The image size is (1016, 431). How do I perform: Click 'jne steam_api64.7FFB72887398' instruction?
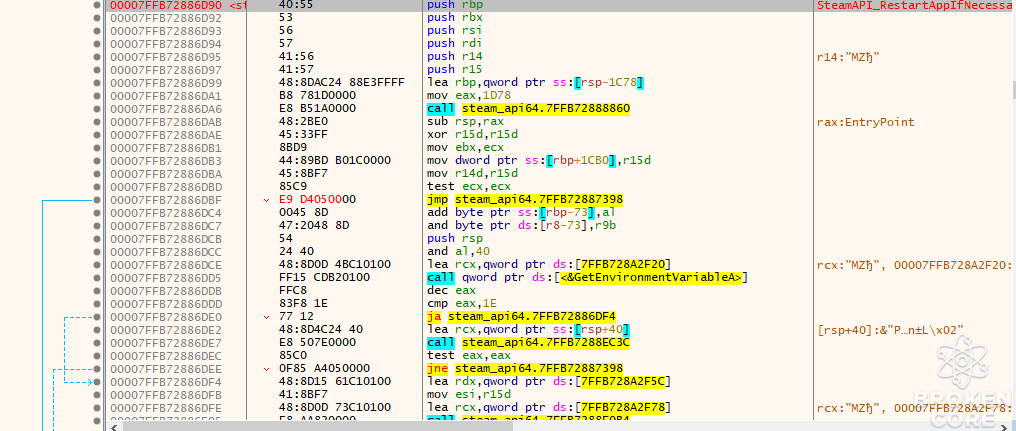point(525,369)
